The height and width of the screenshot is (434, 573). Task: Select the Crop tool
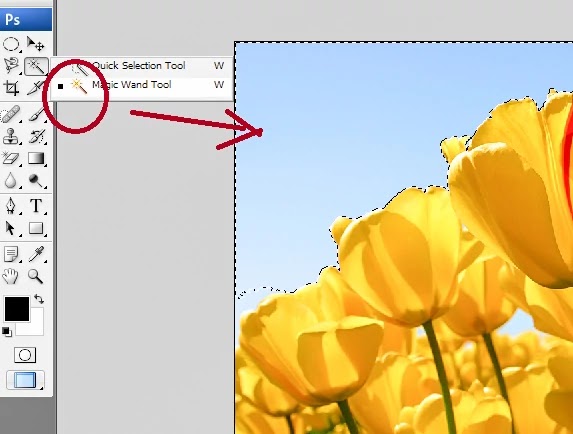pyautogui.click(x=11, y=88)
